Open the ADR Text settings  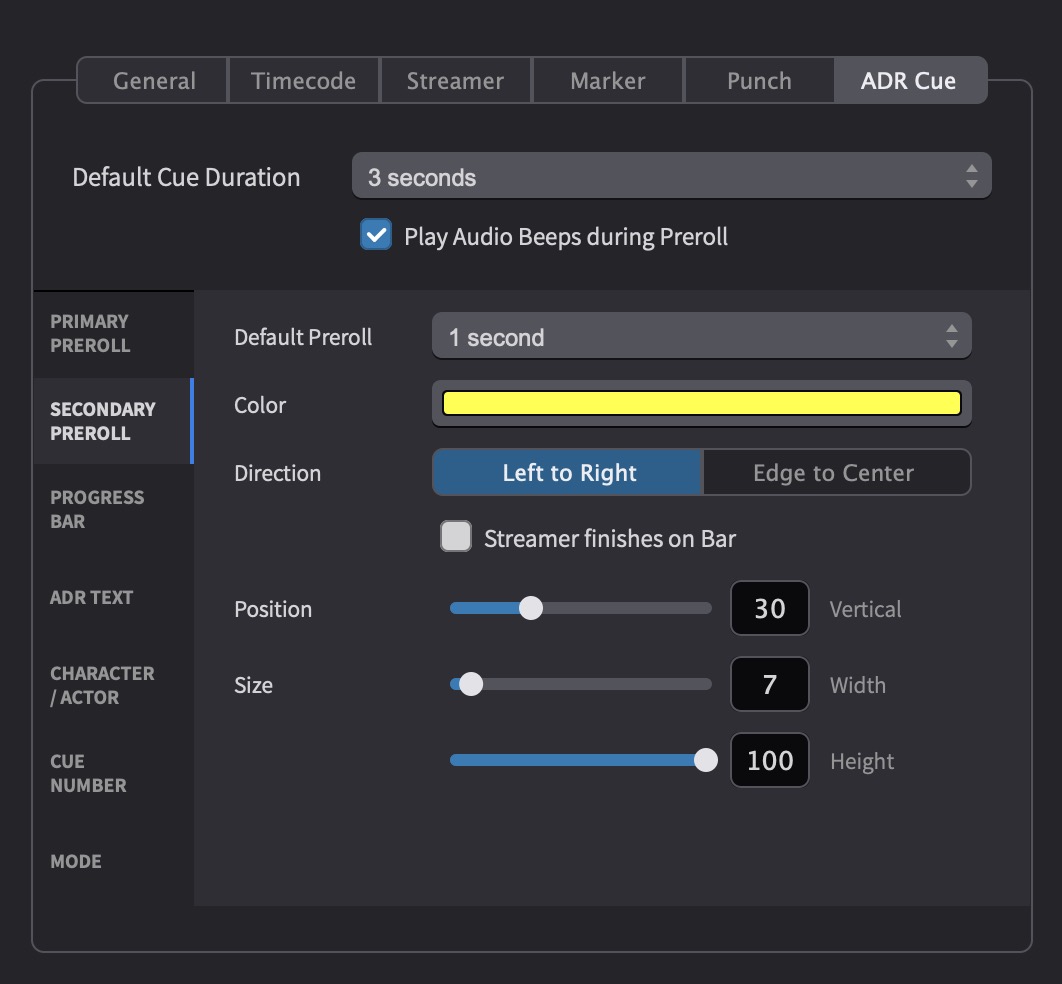pyautogui.click(x=90, y=597)
